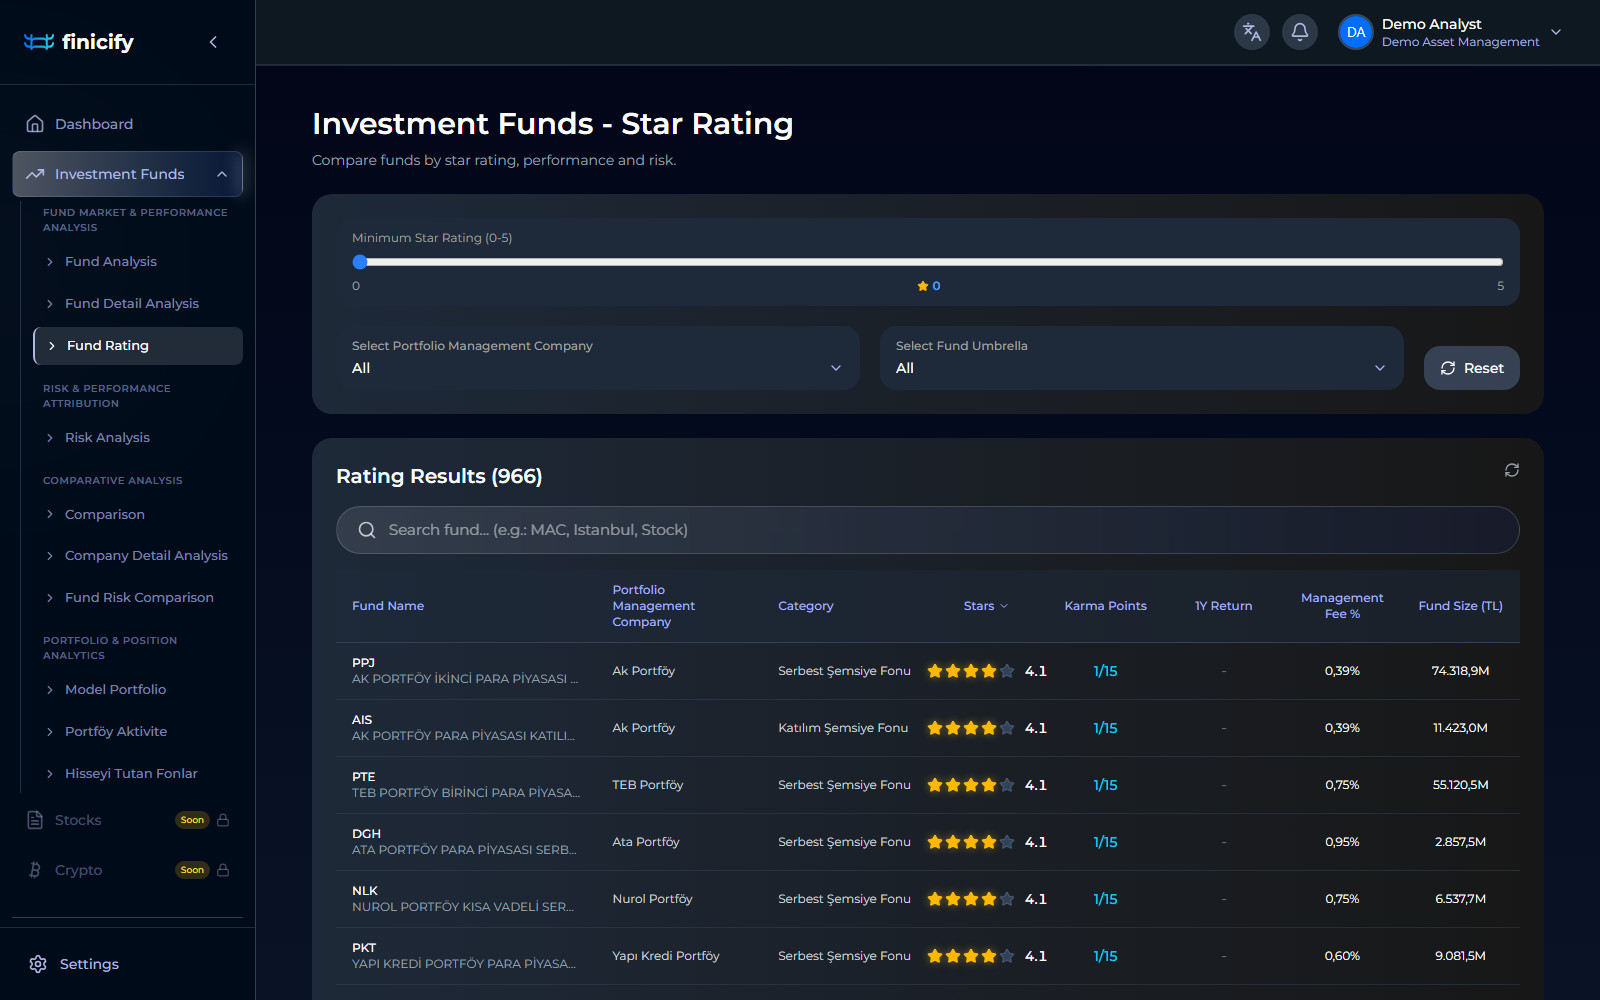
Task: Click the Reset filters button
Action: point(1471,368)
